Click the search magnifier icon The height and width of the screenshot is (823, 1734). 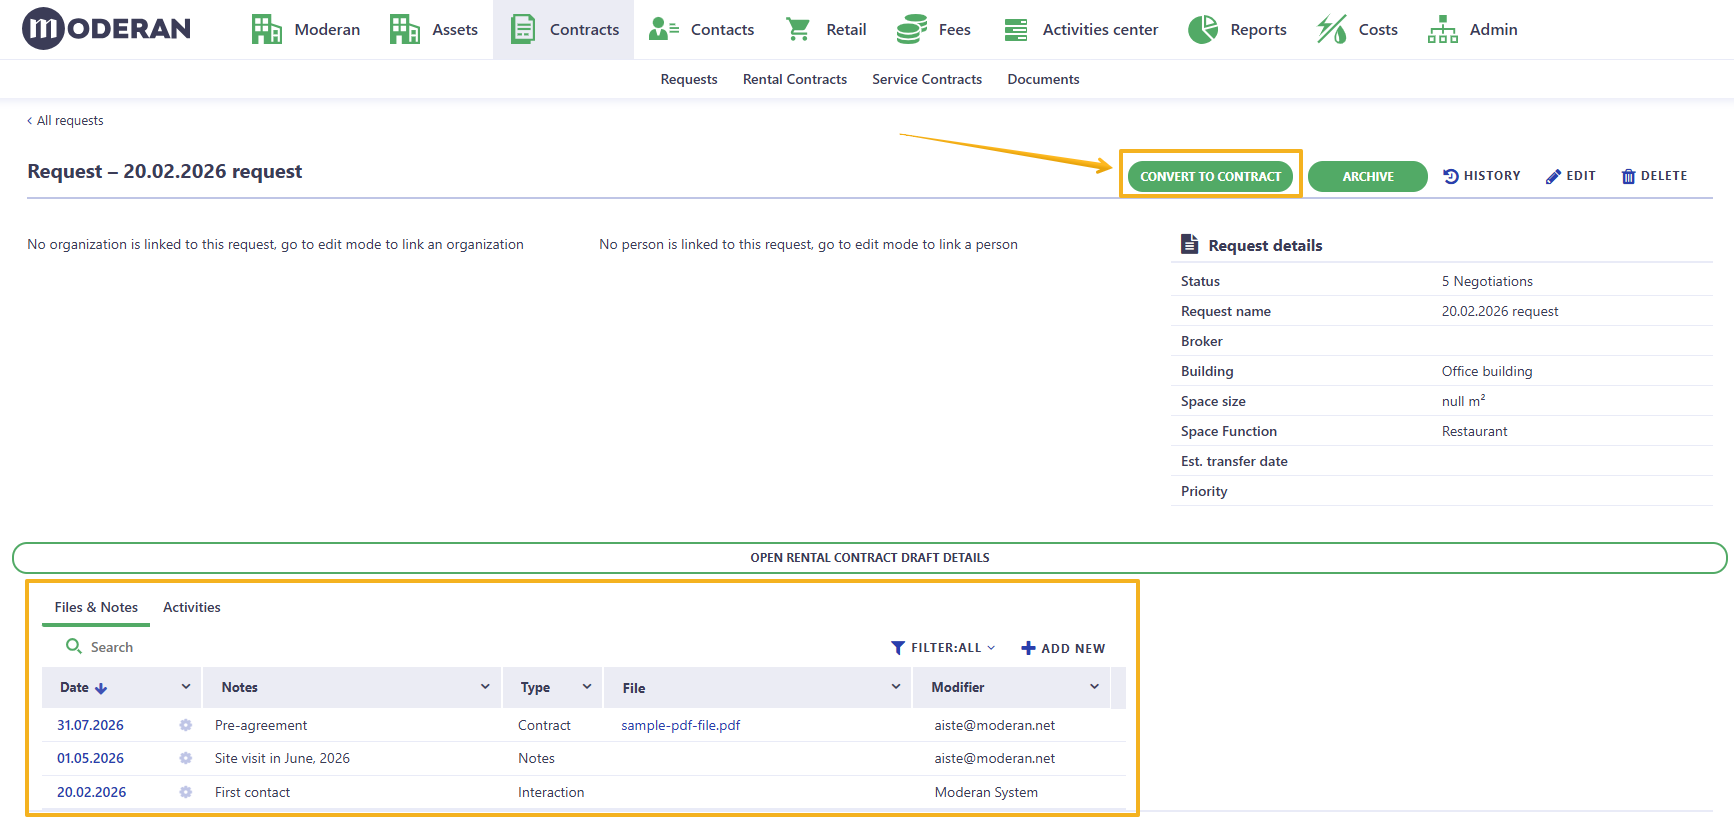point(74,646)
